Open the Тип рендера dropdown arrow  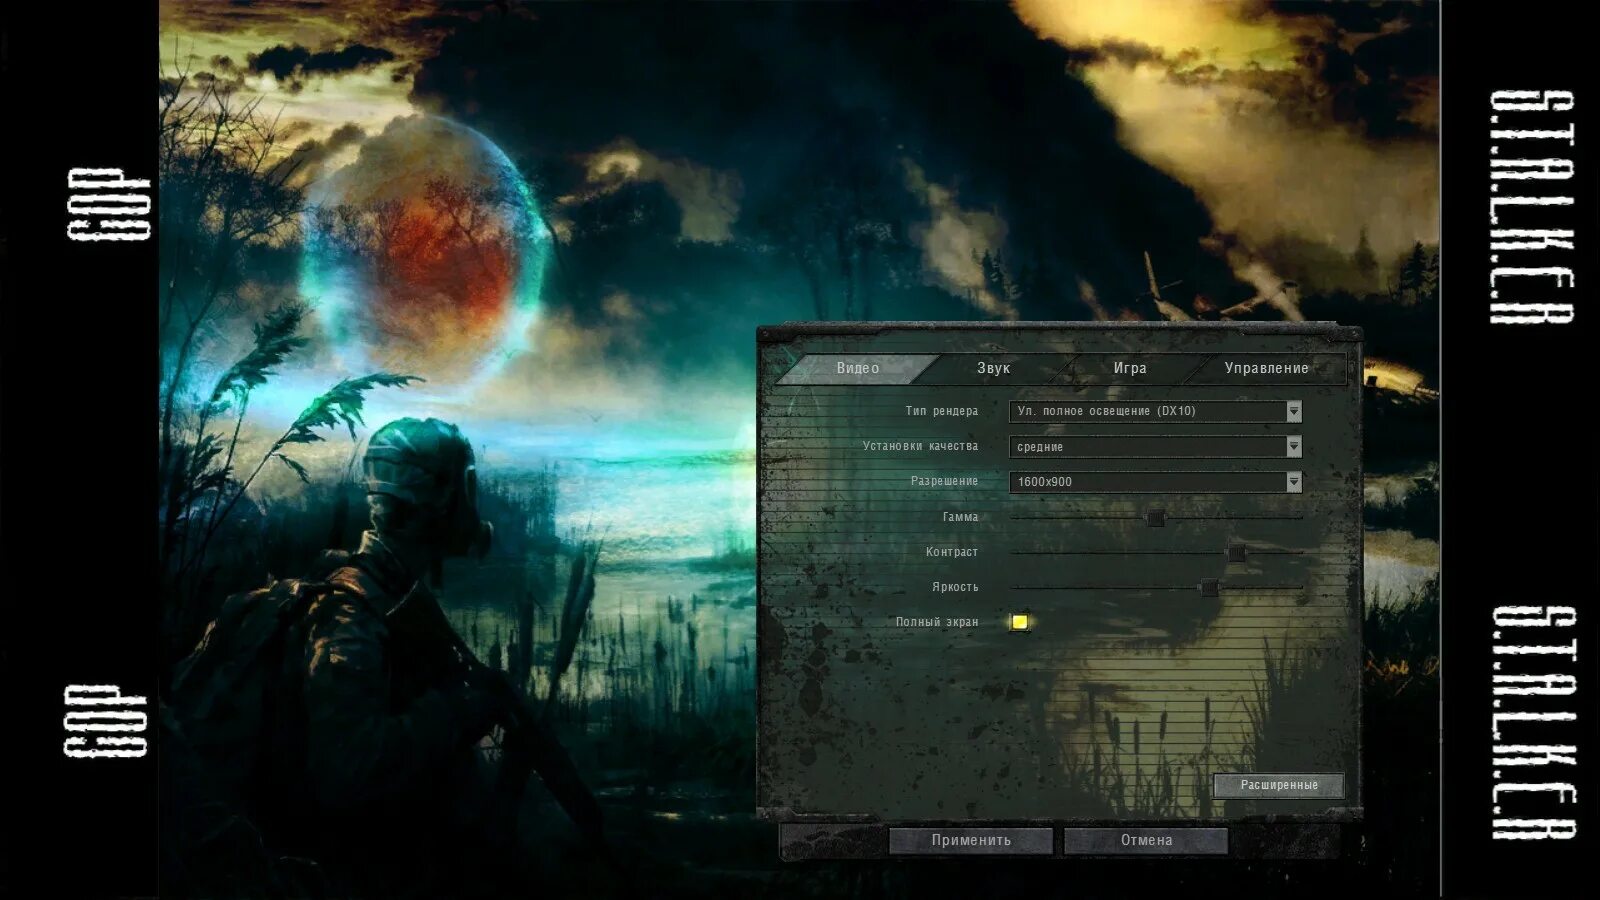tap(1294, 411)
